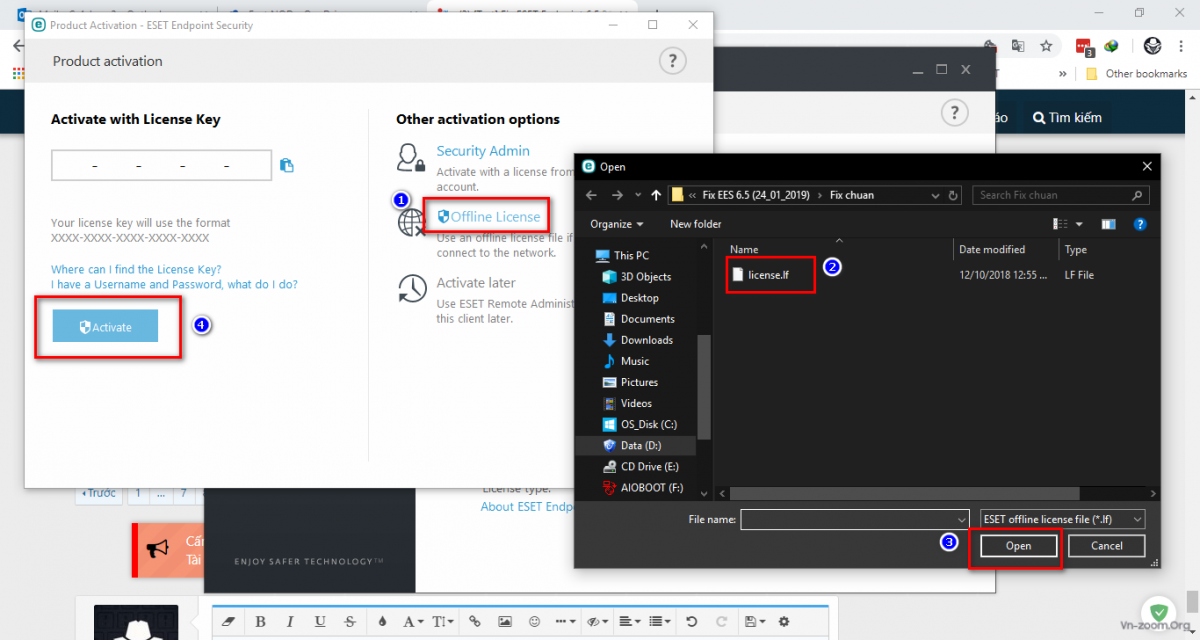The height and width of the screenshot is (640, 1200).
Task: Bookmark the page with the star icon
Action: (1046, 46)
